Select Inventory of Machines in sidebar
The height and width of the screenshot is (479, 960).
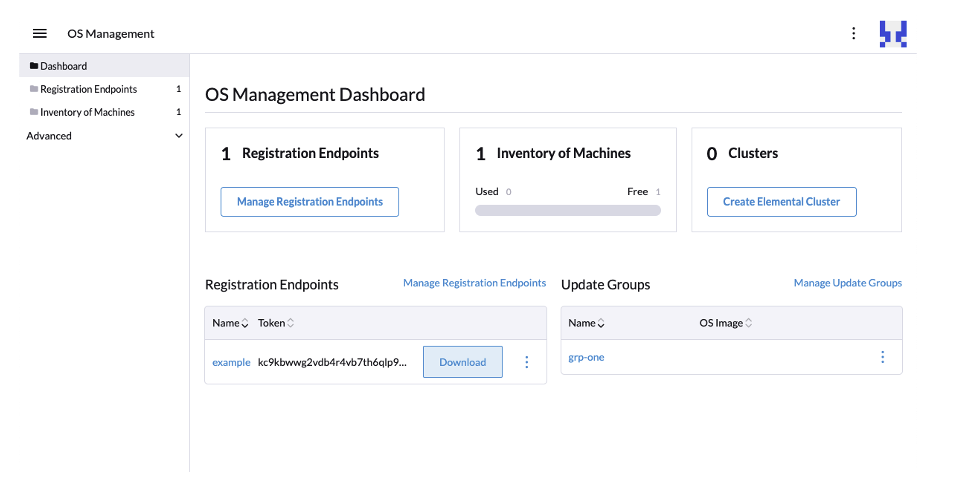tap(87, 112)
